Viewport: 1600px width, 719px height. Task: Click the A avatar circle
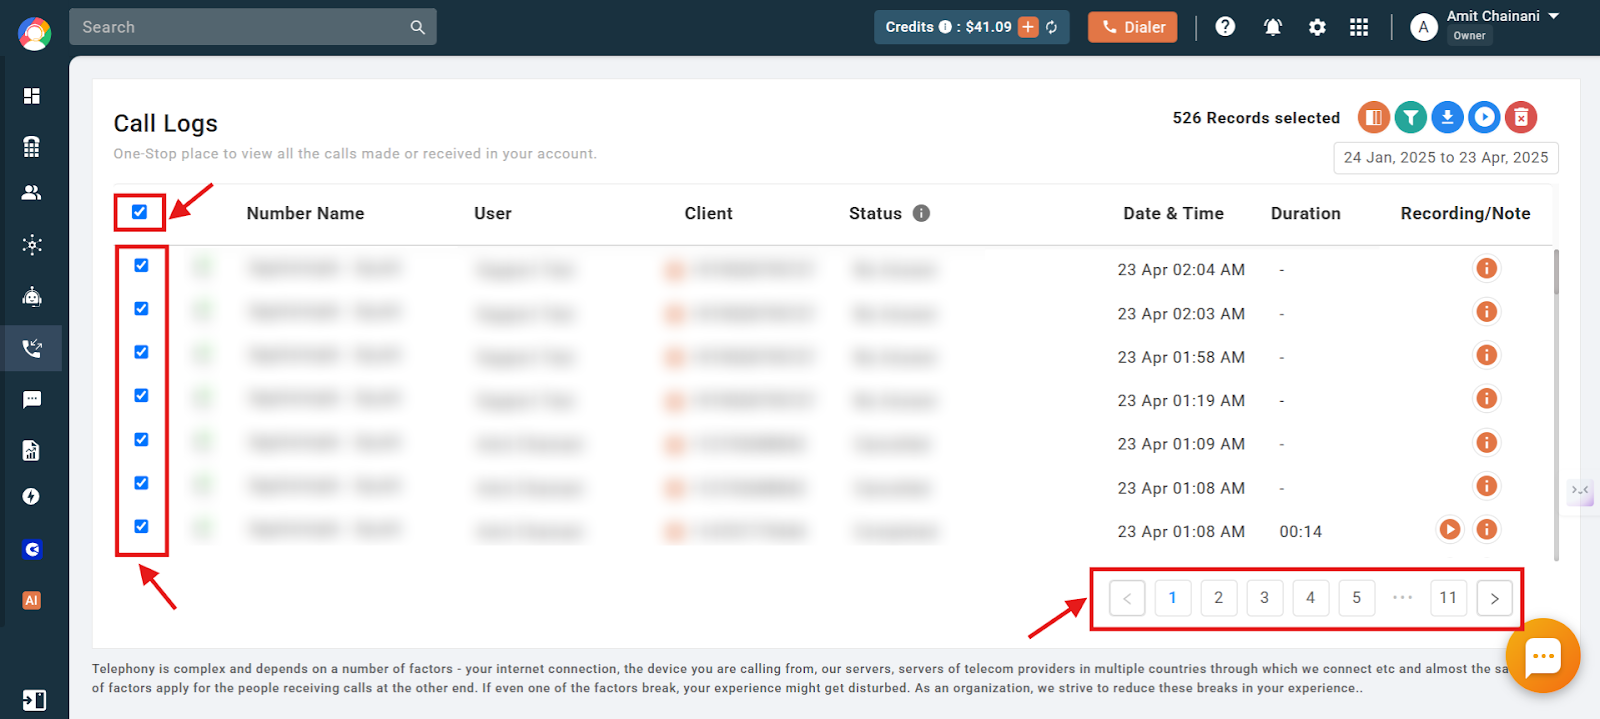[x=1424, y=27]
